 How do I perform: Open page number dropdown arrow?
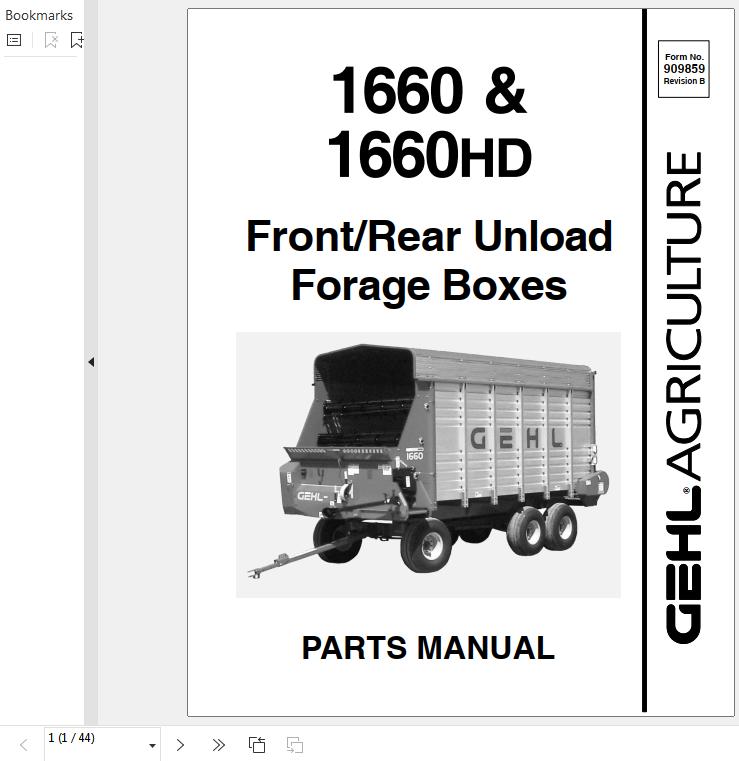[152, 745]
